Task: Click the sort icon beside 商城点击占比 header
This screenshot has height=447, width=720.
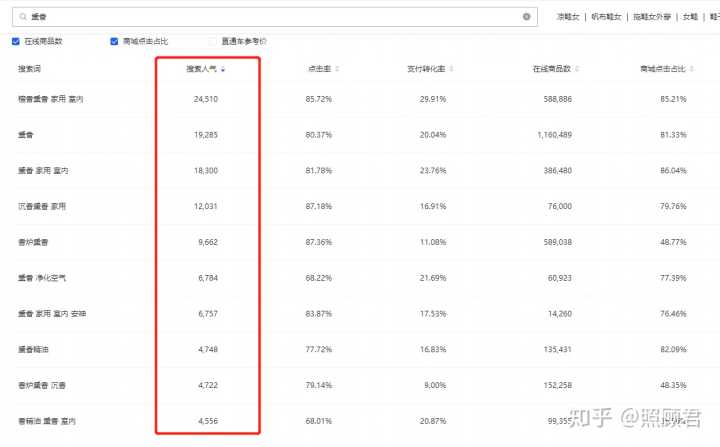Action: click(691, 69)
